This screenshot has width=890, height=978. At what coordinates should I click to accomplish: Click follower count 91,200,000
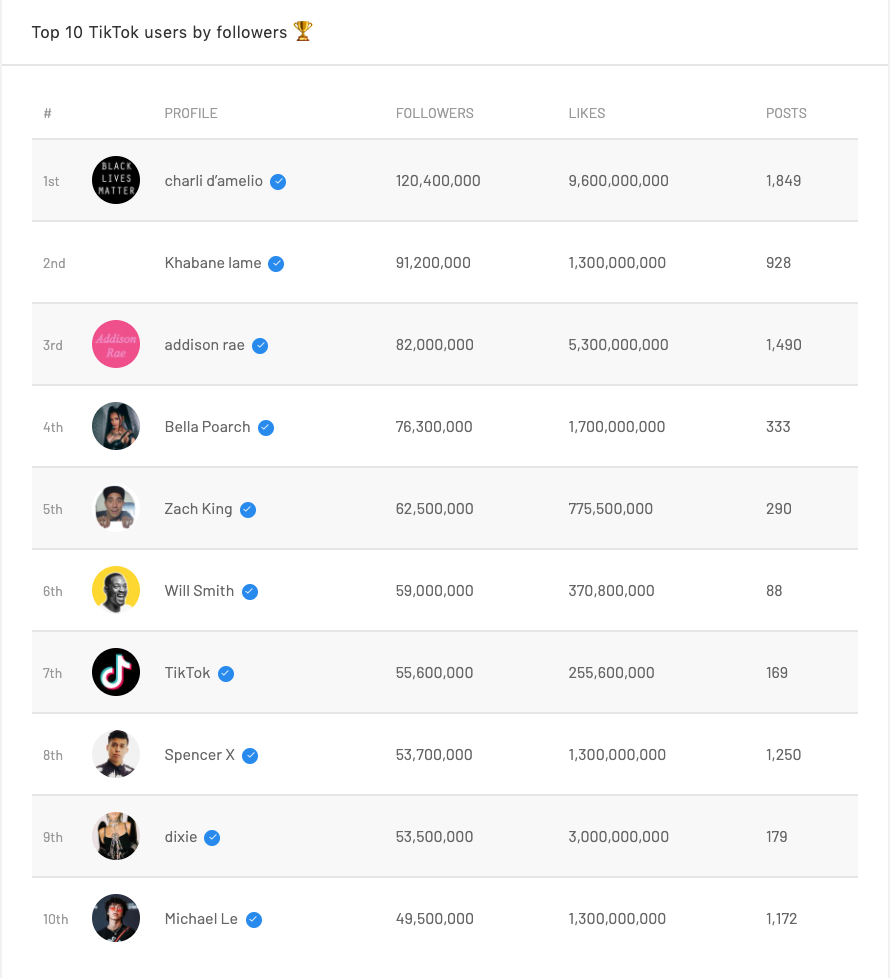tap(433, 263)
